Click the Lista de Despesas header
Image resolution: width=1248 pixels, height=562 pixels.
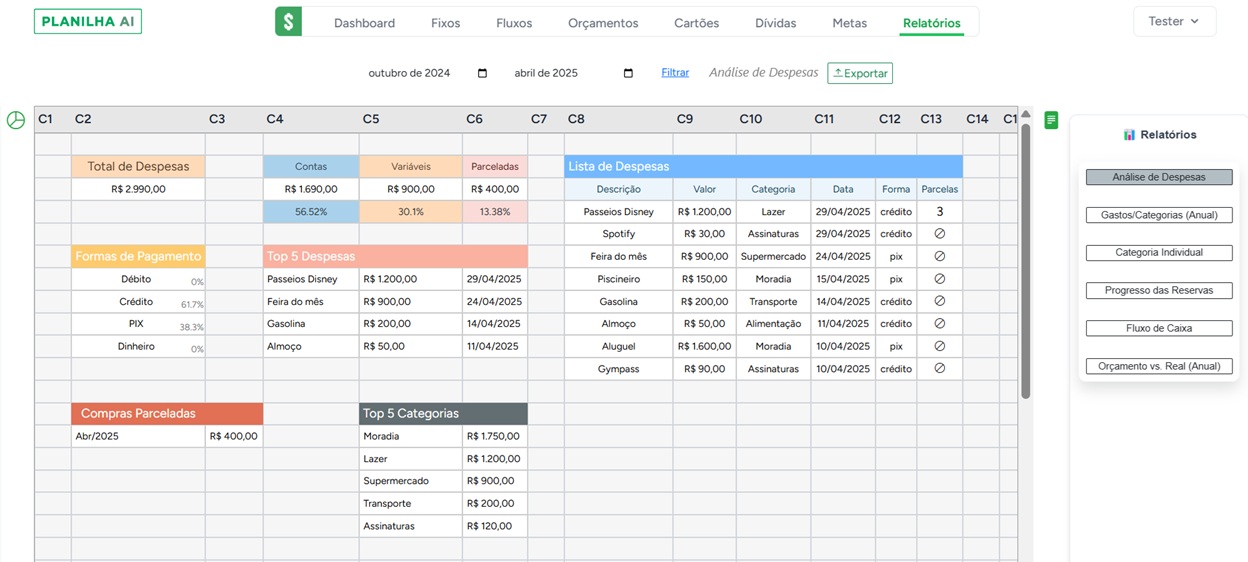coord(763,167)
